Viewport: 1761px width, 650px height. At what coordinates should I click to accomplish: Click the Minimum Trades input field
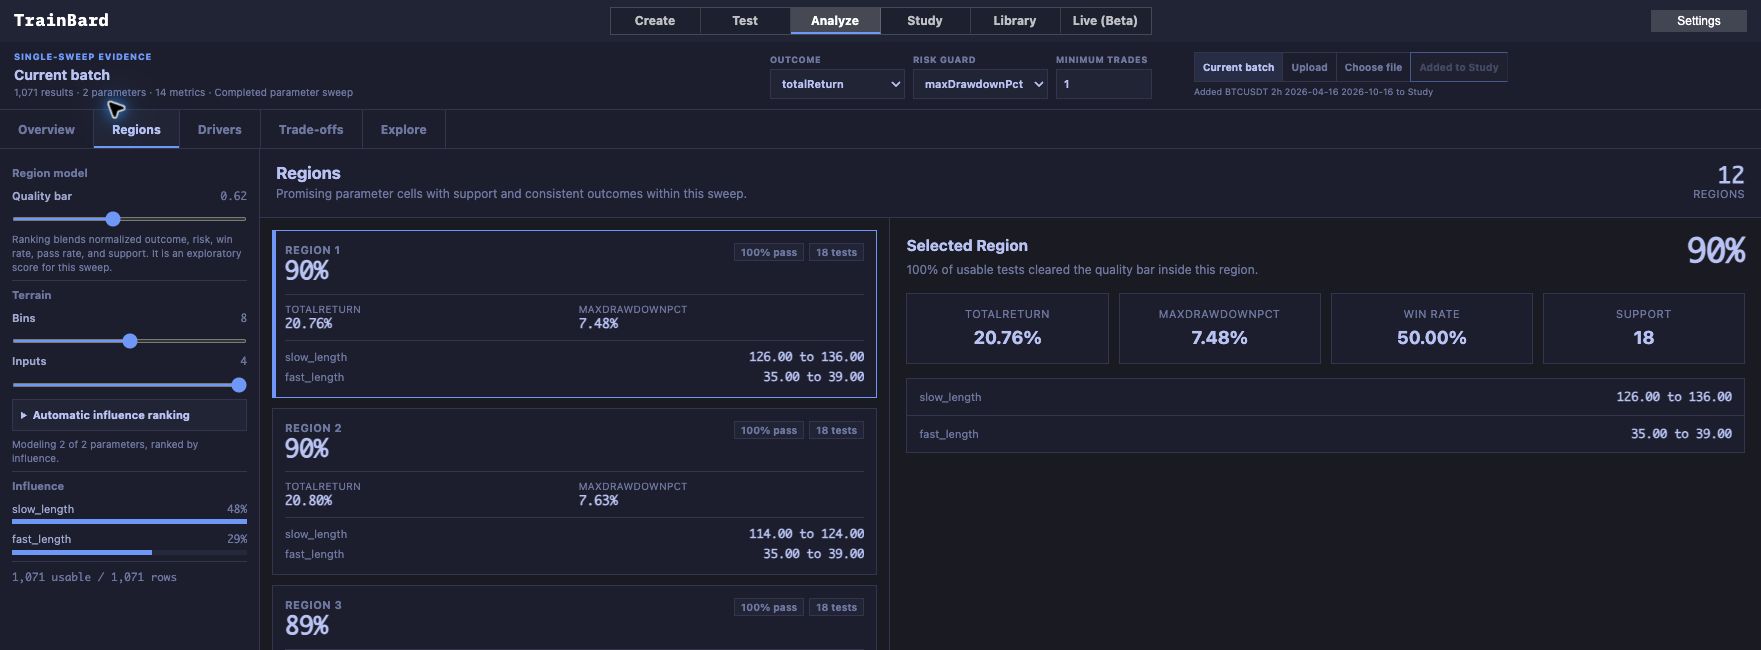[1103, 84]
